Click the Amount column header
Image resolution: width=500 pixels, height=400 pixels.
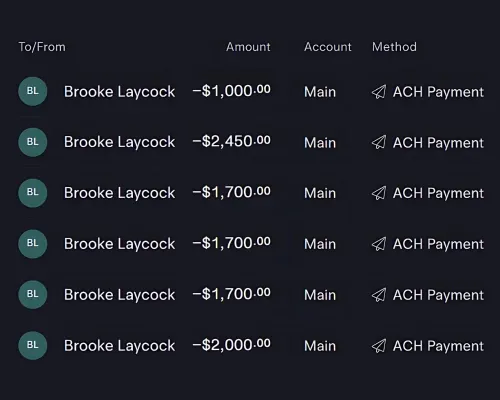248,47
